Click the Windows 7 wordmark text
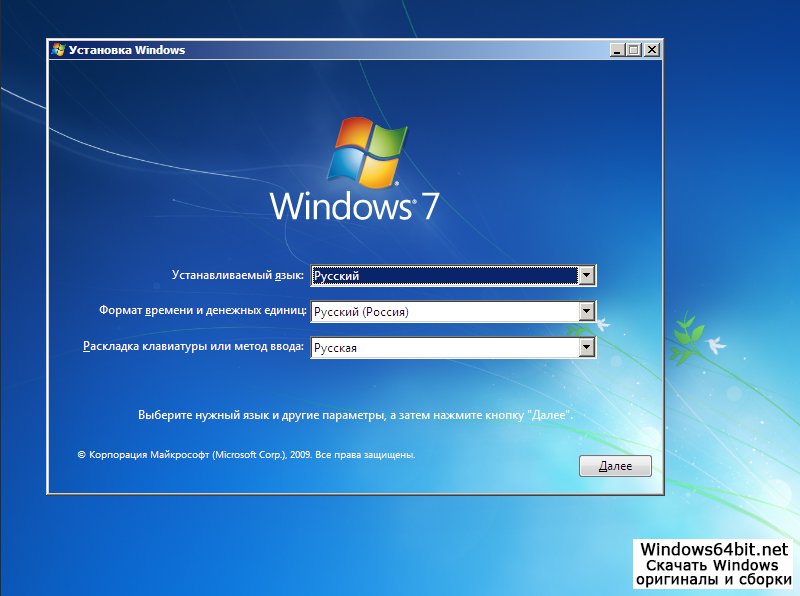The height and width of the screenshot is (596, 800). click(x=354, y=206)
